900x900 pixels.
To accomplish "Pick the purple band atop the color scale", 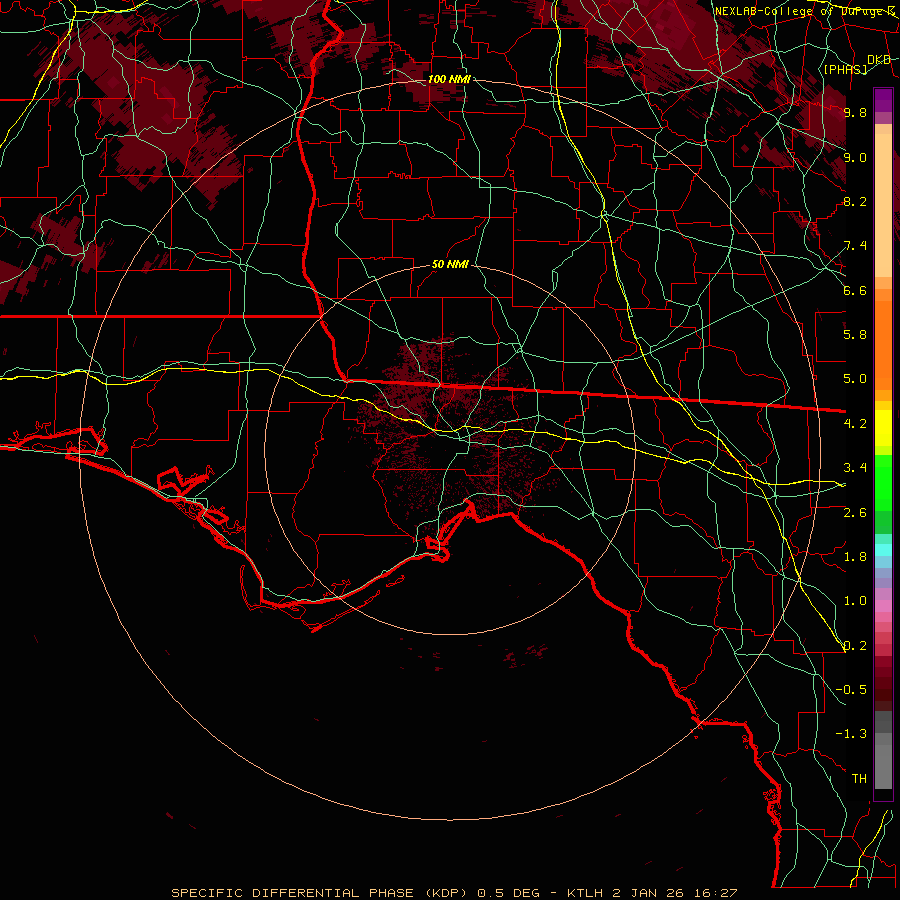I will point(883,100).
